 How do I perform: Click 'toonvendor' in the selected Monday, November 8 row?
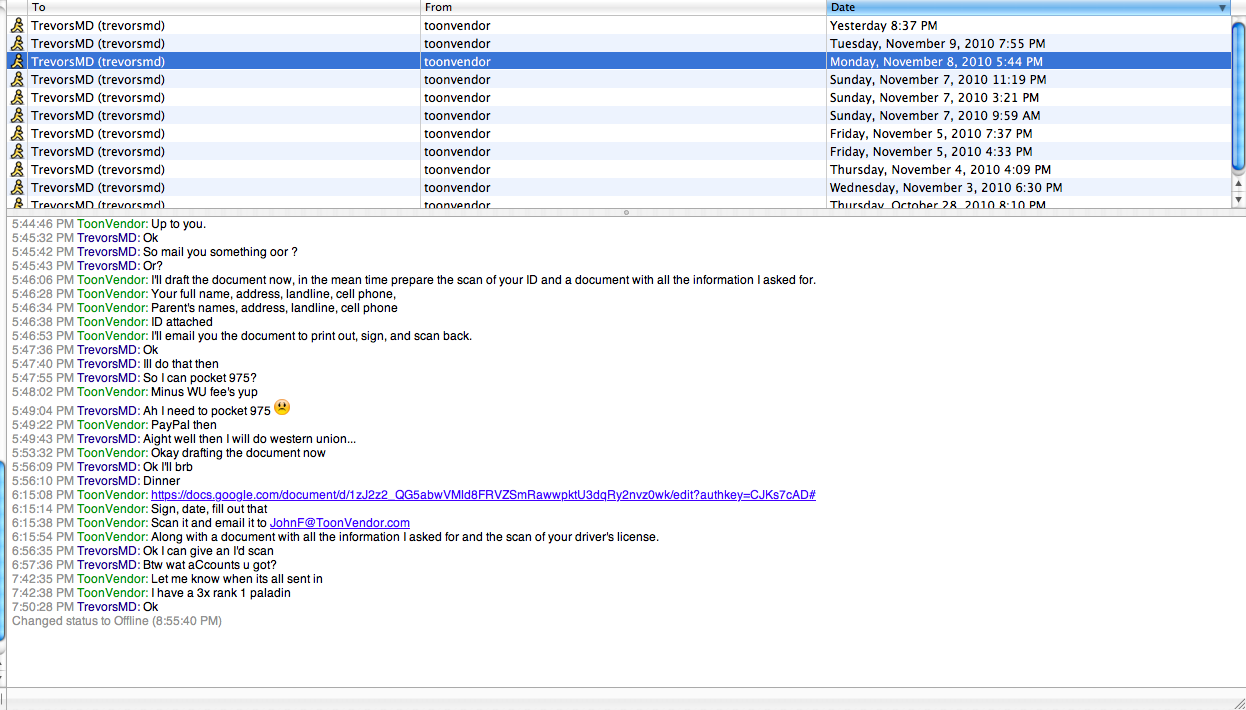457,61
